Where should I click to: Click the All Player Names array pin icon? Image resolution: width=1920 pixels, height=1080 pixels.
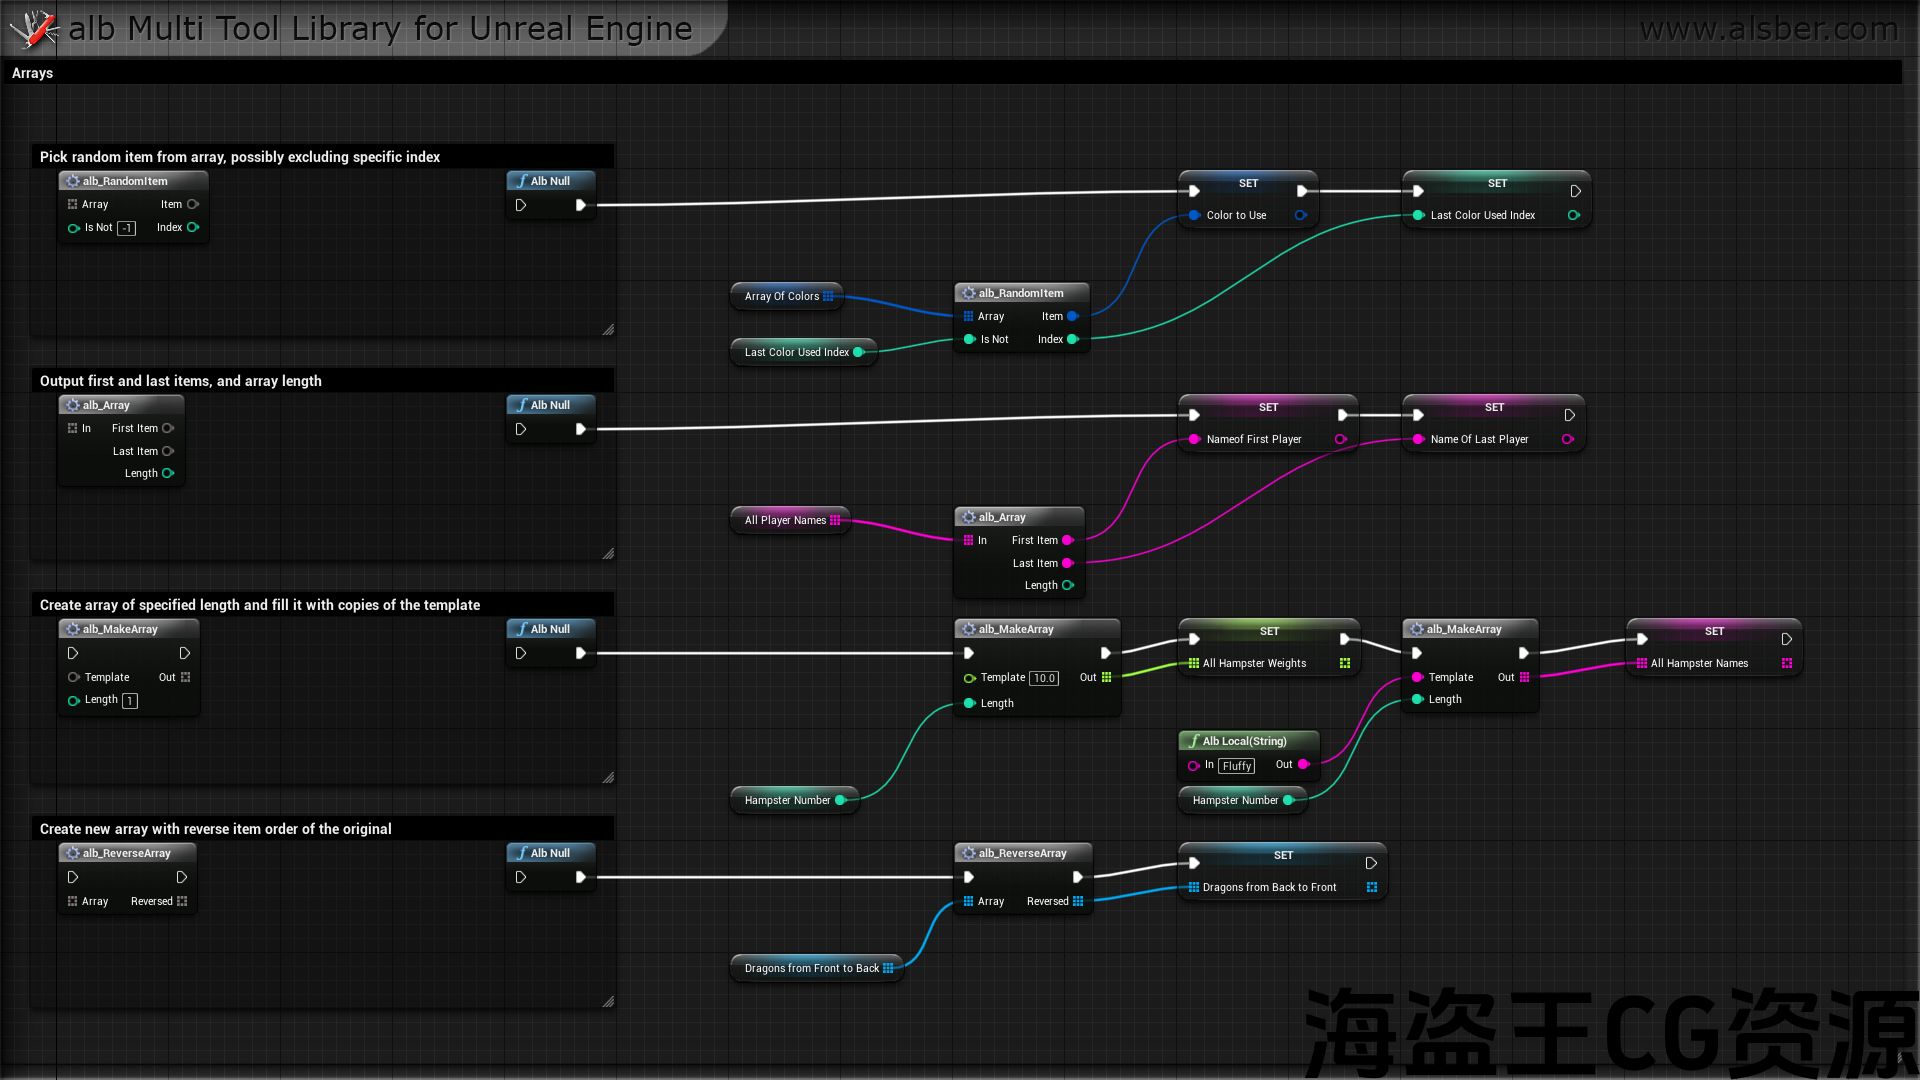tap(835, 520)
